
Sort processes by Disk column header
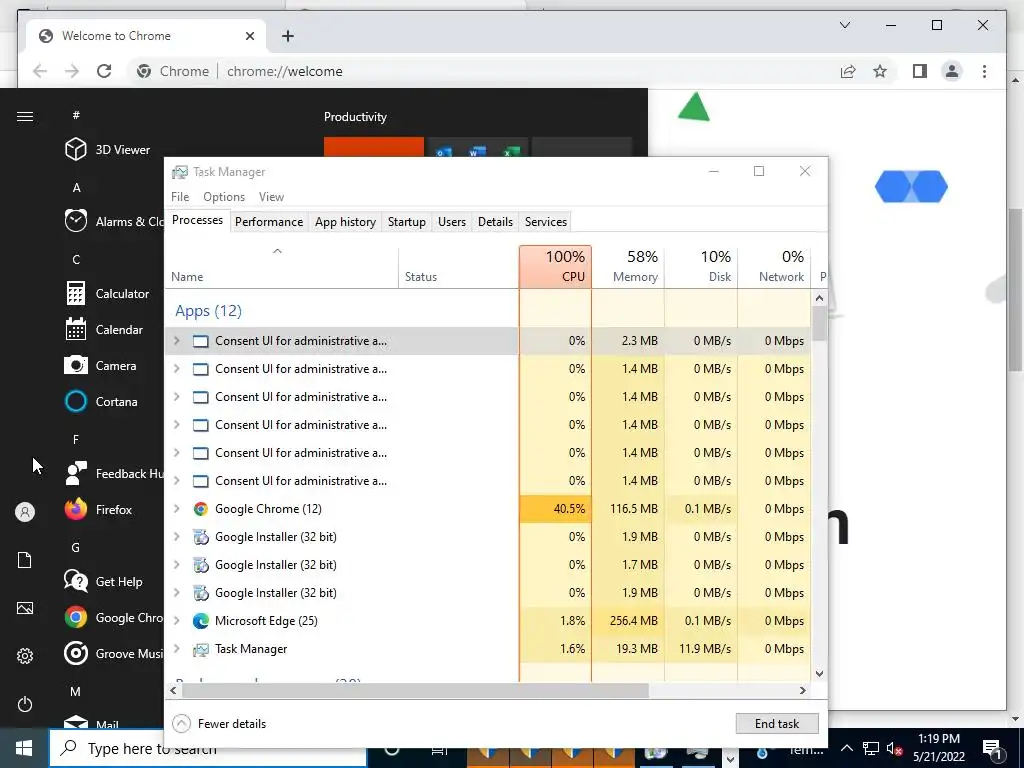tap(701, 266)
